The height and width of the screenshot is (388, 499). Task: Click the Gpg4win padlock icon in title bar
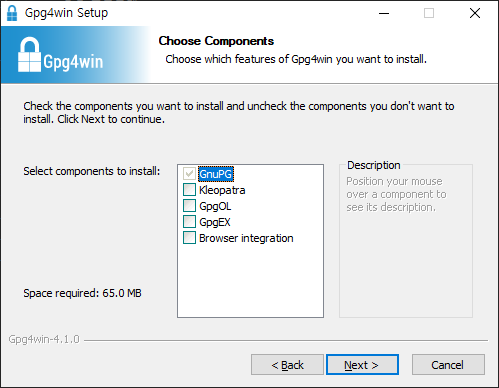(12, 13)
